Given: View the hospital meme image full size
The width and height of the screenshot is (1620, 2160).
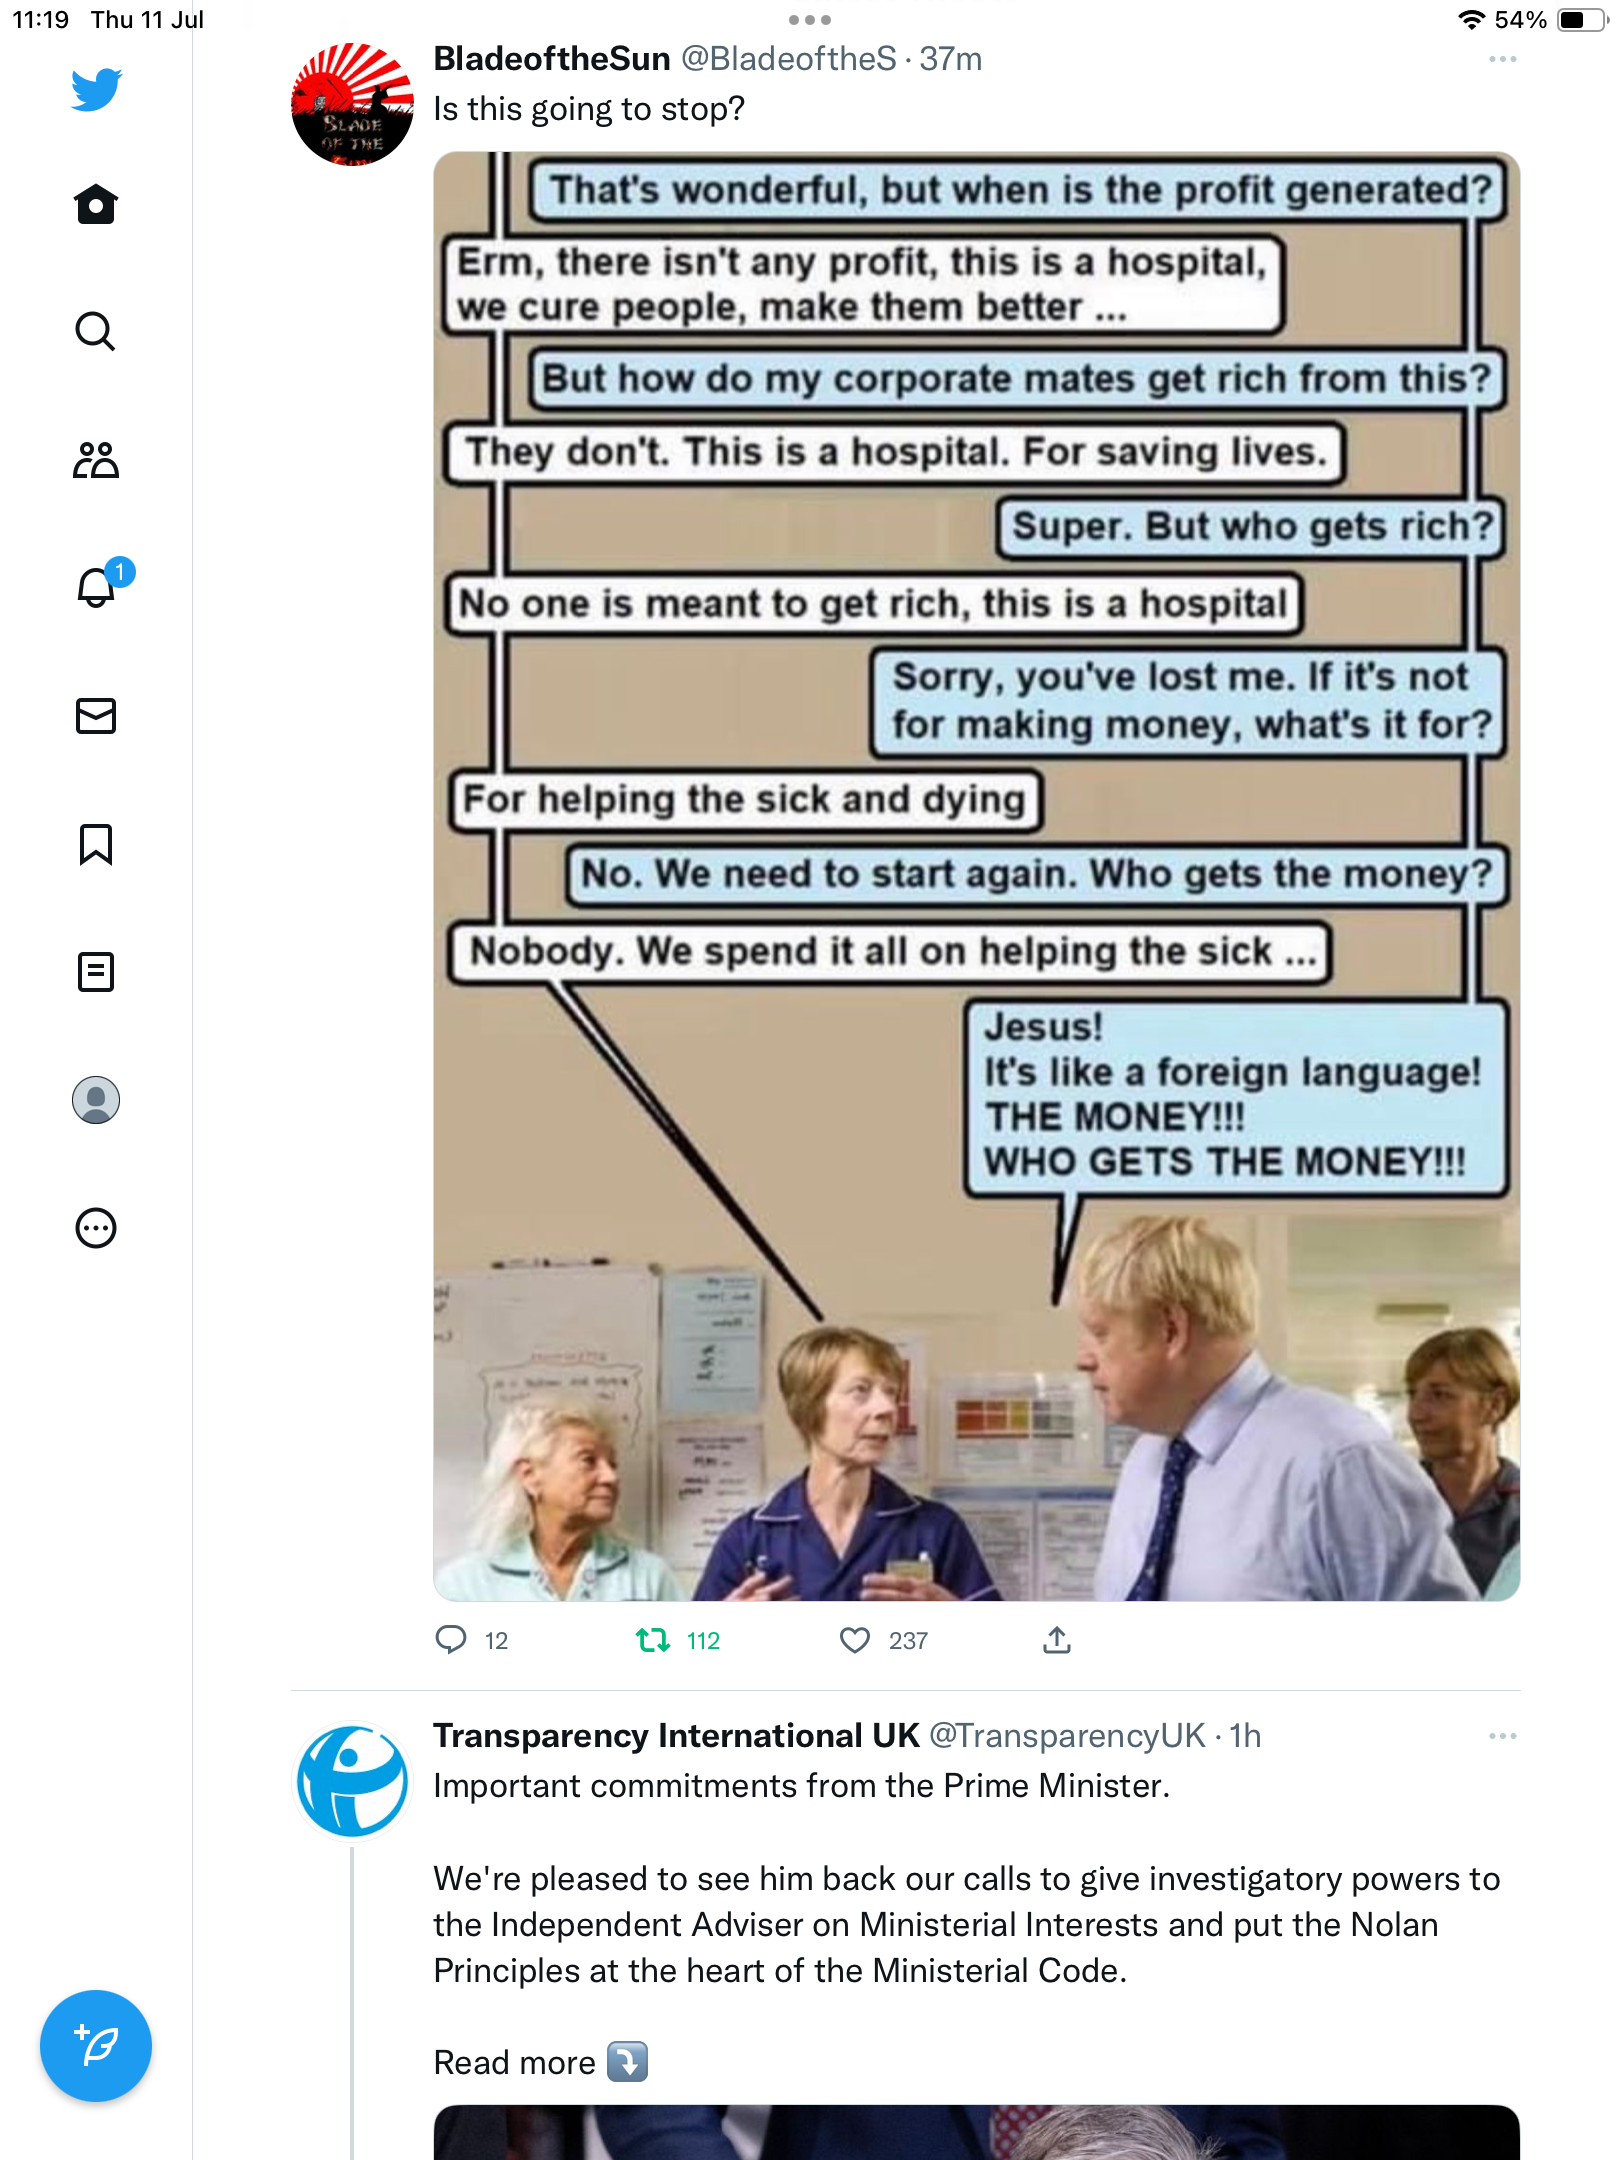Looking at the screenshot, I should [977, 876].
